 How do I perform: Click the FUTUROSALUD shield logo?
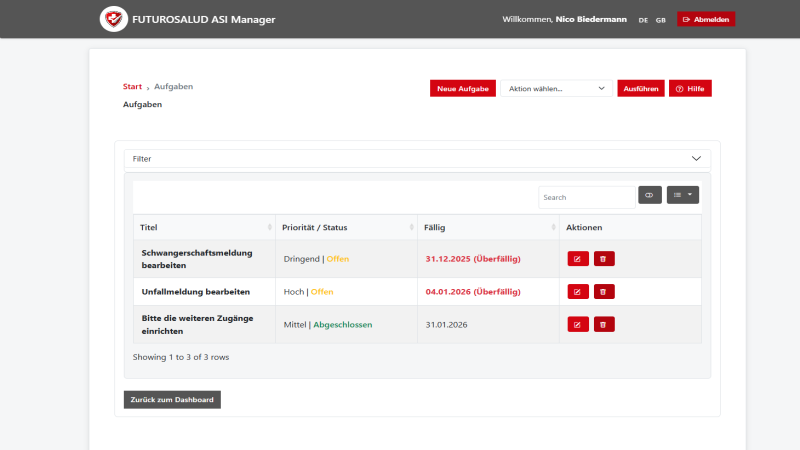click(x=113, y=19)
